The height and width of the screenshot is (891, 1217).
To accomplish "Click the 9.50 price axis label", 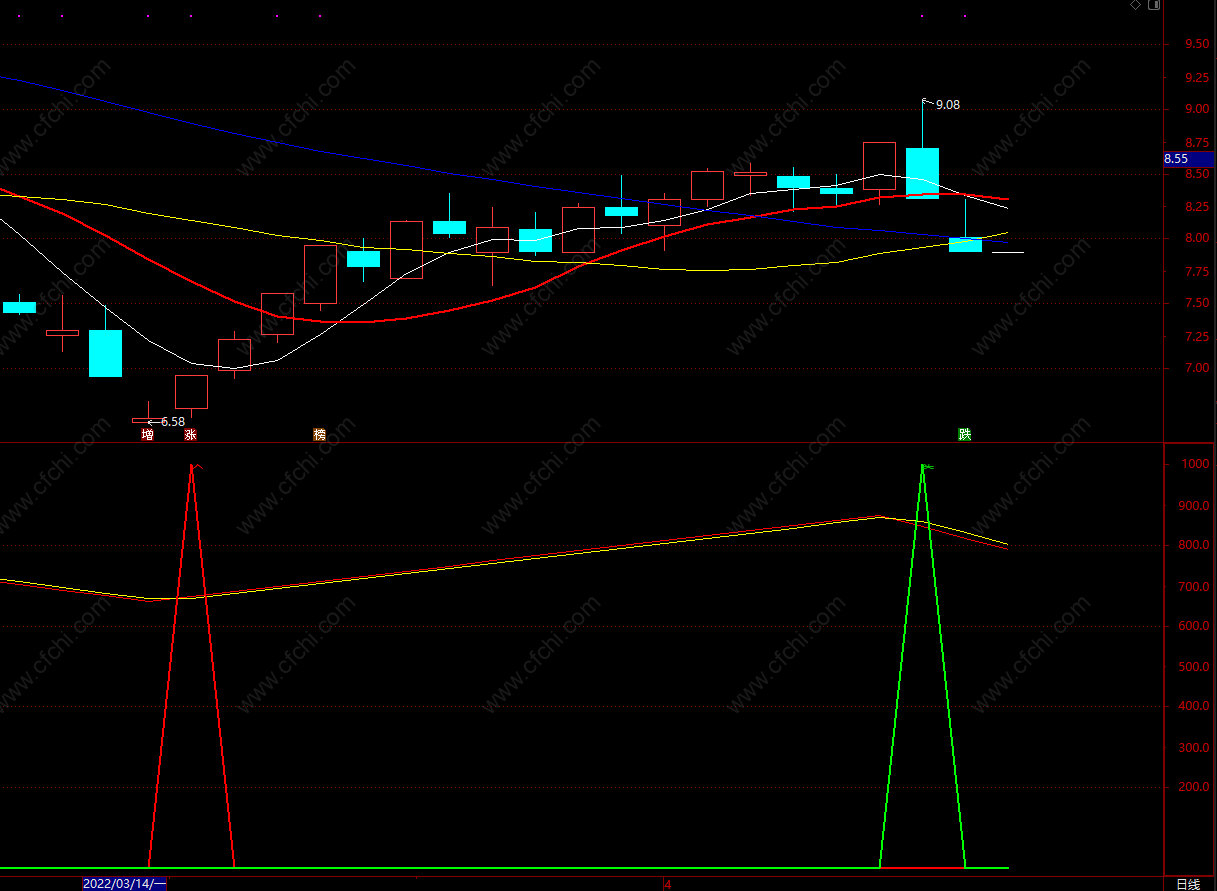I will pyautogui.click(x=1197, y=44).
